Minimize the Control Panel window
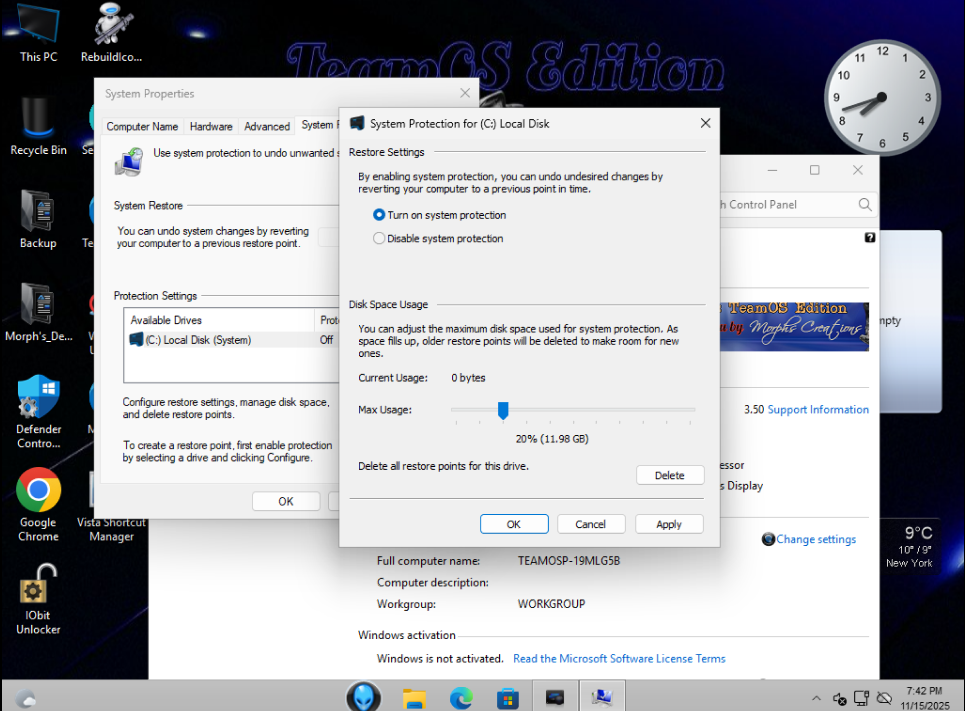965x711 pixels. click(772, 170)
